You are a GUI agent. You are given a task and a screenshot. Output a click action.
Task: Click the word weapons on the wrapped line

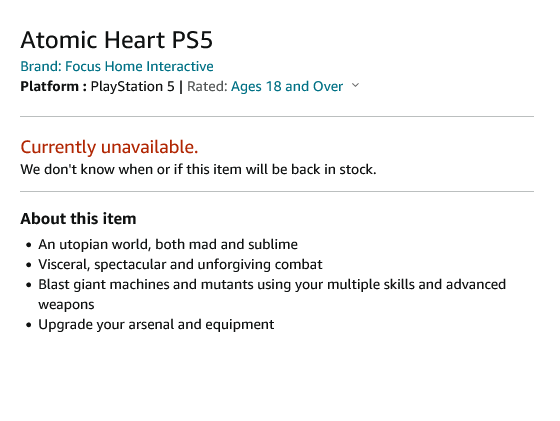[x=66, y=305]
